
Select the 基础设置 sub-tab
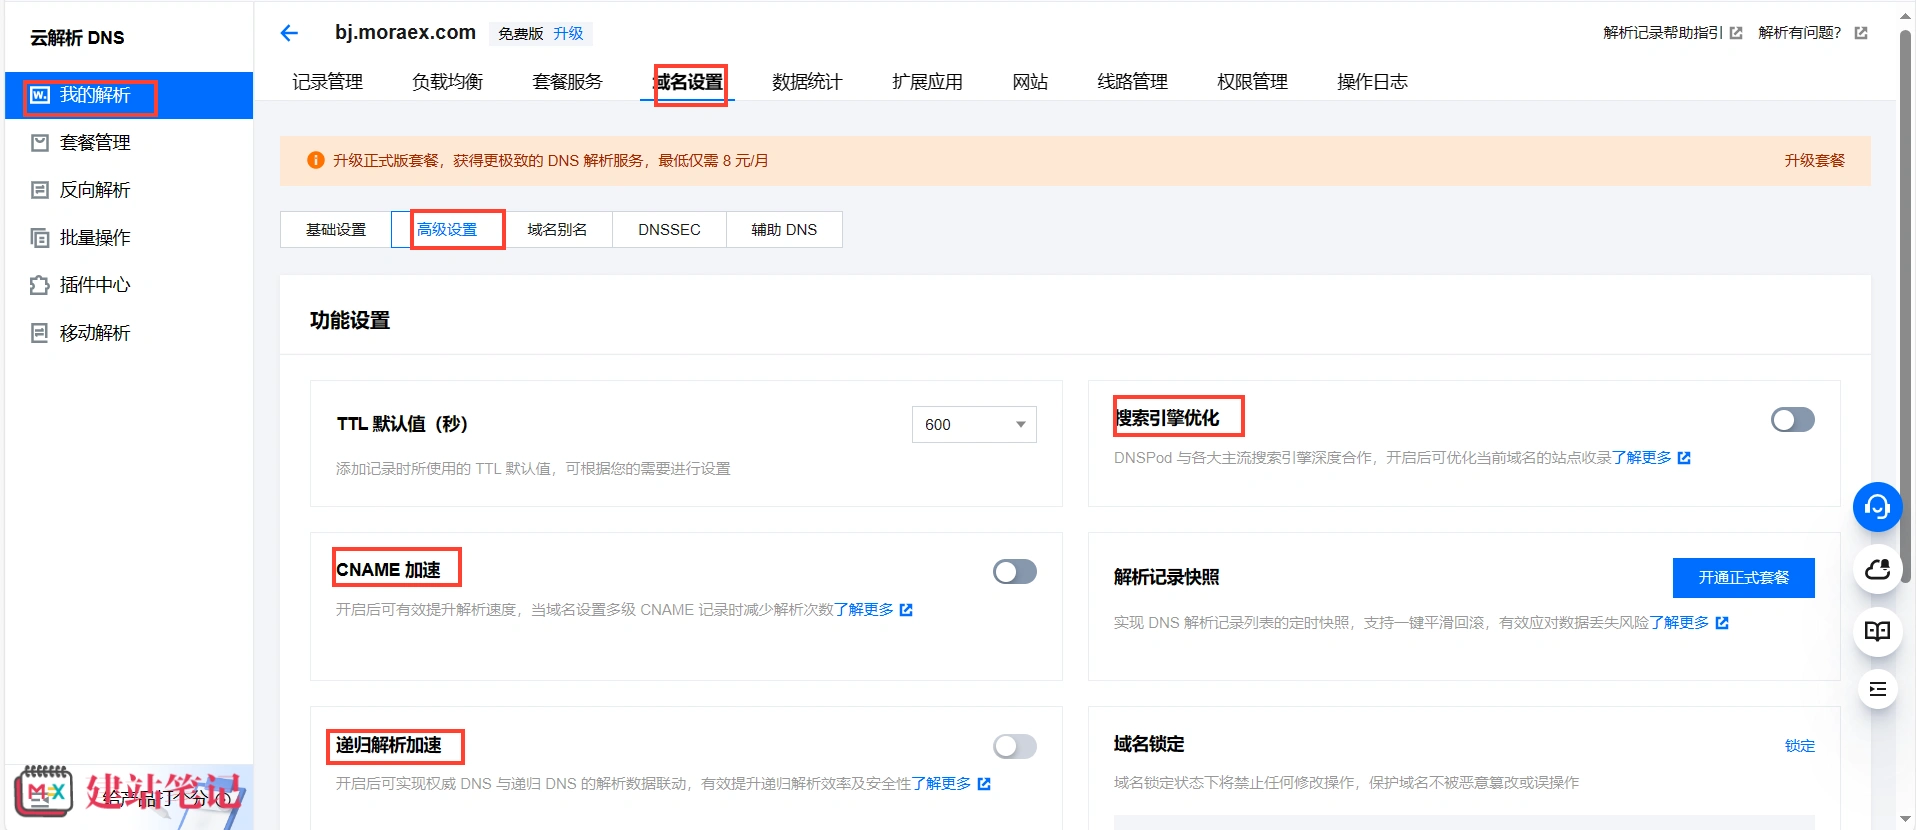point(336,230)
